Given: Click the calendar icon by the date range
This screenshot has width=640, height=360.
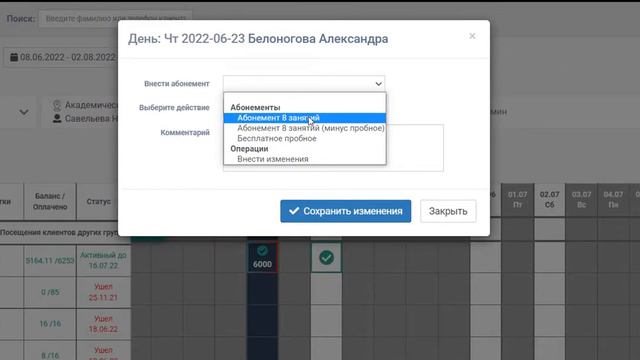Looking at the screenshot, I should point(14,57).
